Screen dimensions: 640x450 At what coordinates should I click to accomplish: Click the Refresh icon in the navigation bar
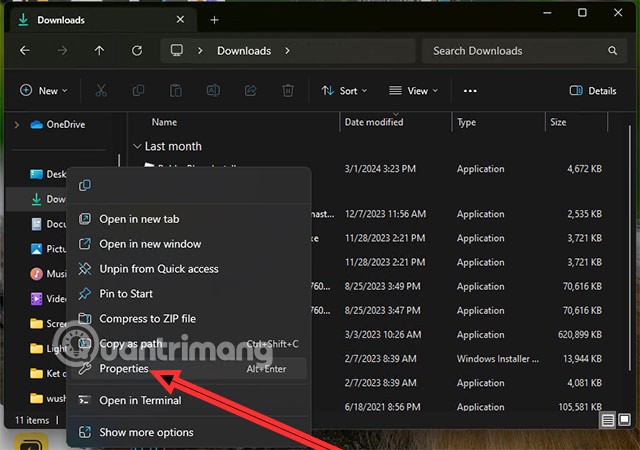[136, 51]
